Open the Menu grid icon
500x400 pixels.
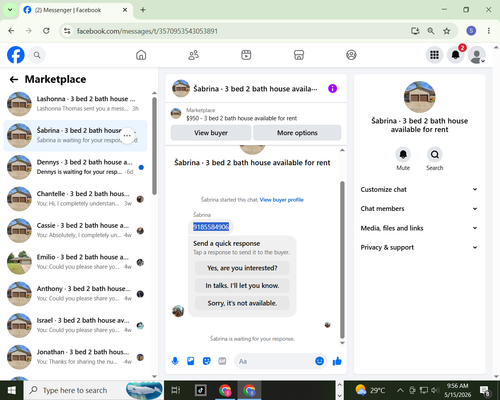point(434,55)
